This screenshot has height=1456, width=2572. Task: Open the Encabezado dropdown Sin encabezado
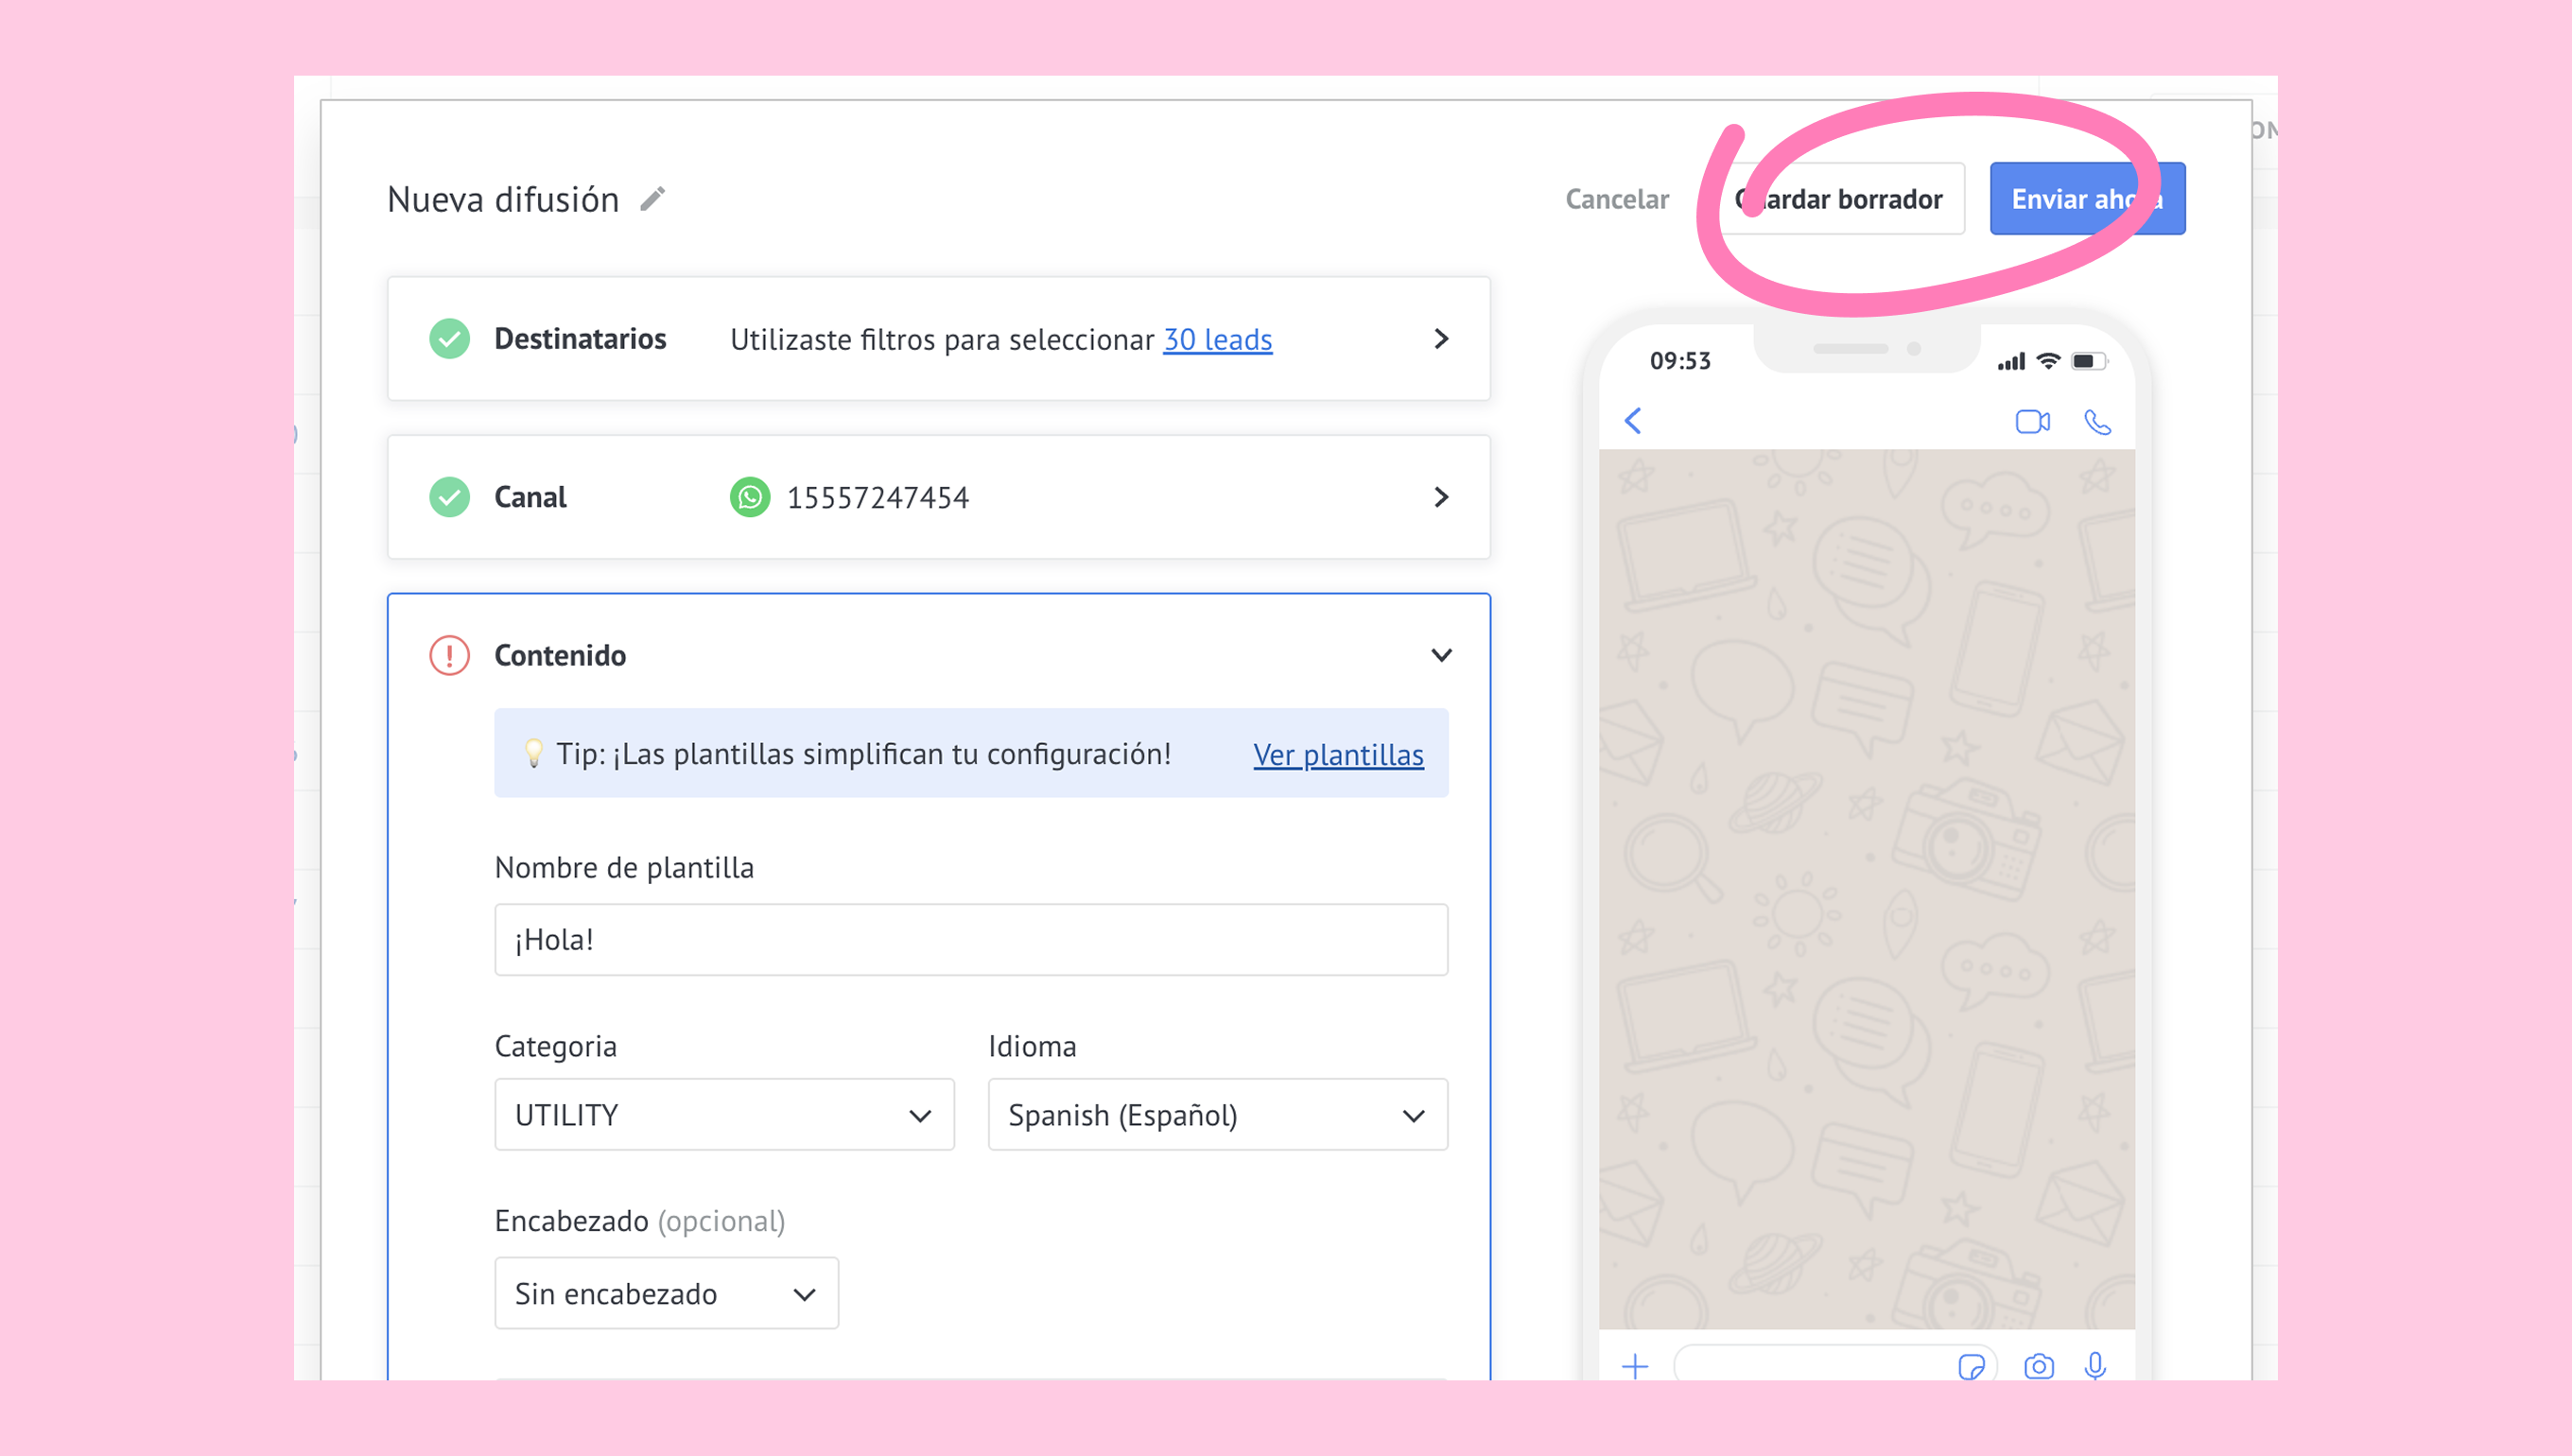pyautogui.click(x=666, y=1293)
